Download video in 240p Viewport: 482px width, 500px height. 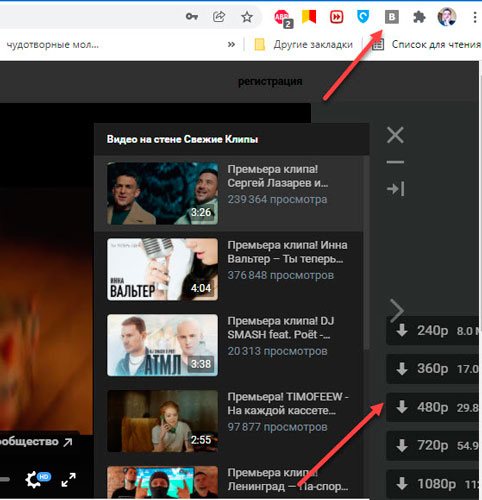pyautogui.click(x=434, y=331)
